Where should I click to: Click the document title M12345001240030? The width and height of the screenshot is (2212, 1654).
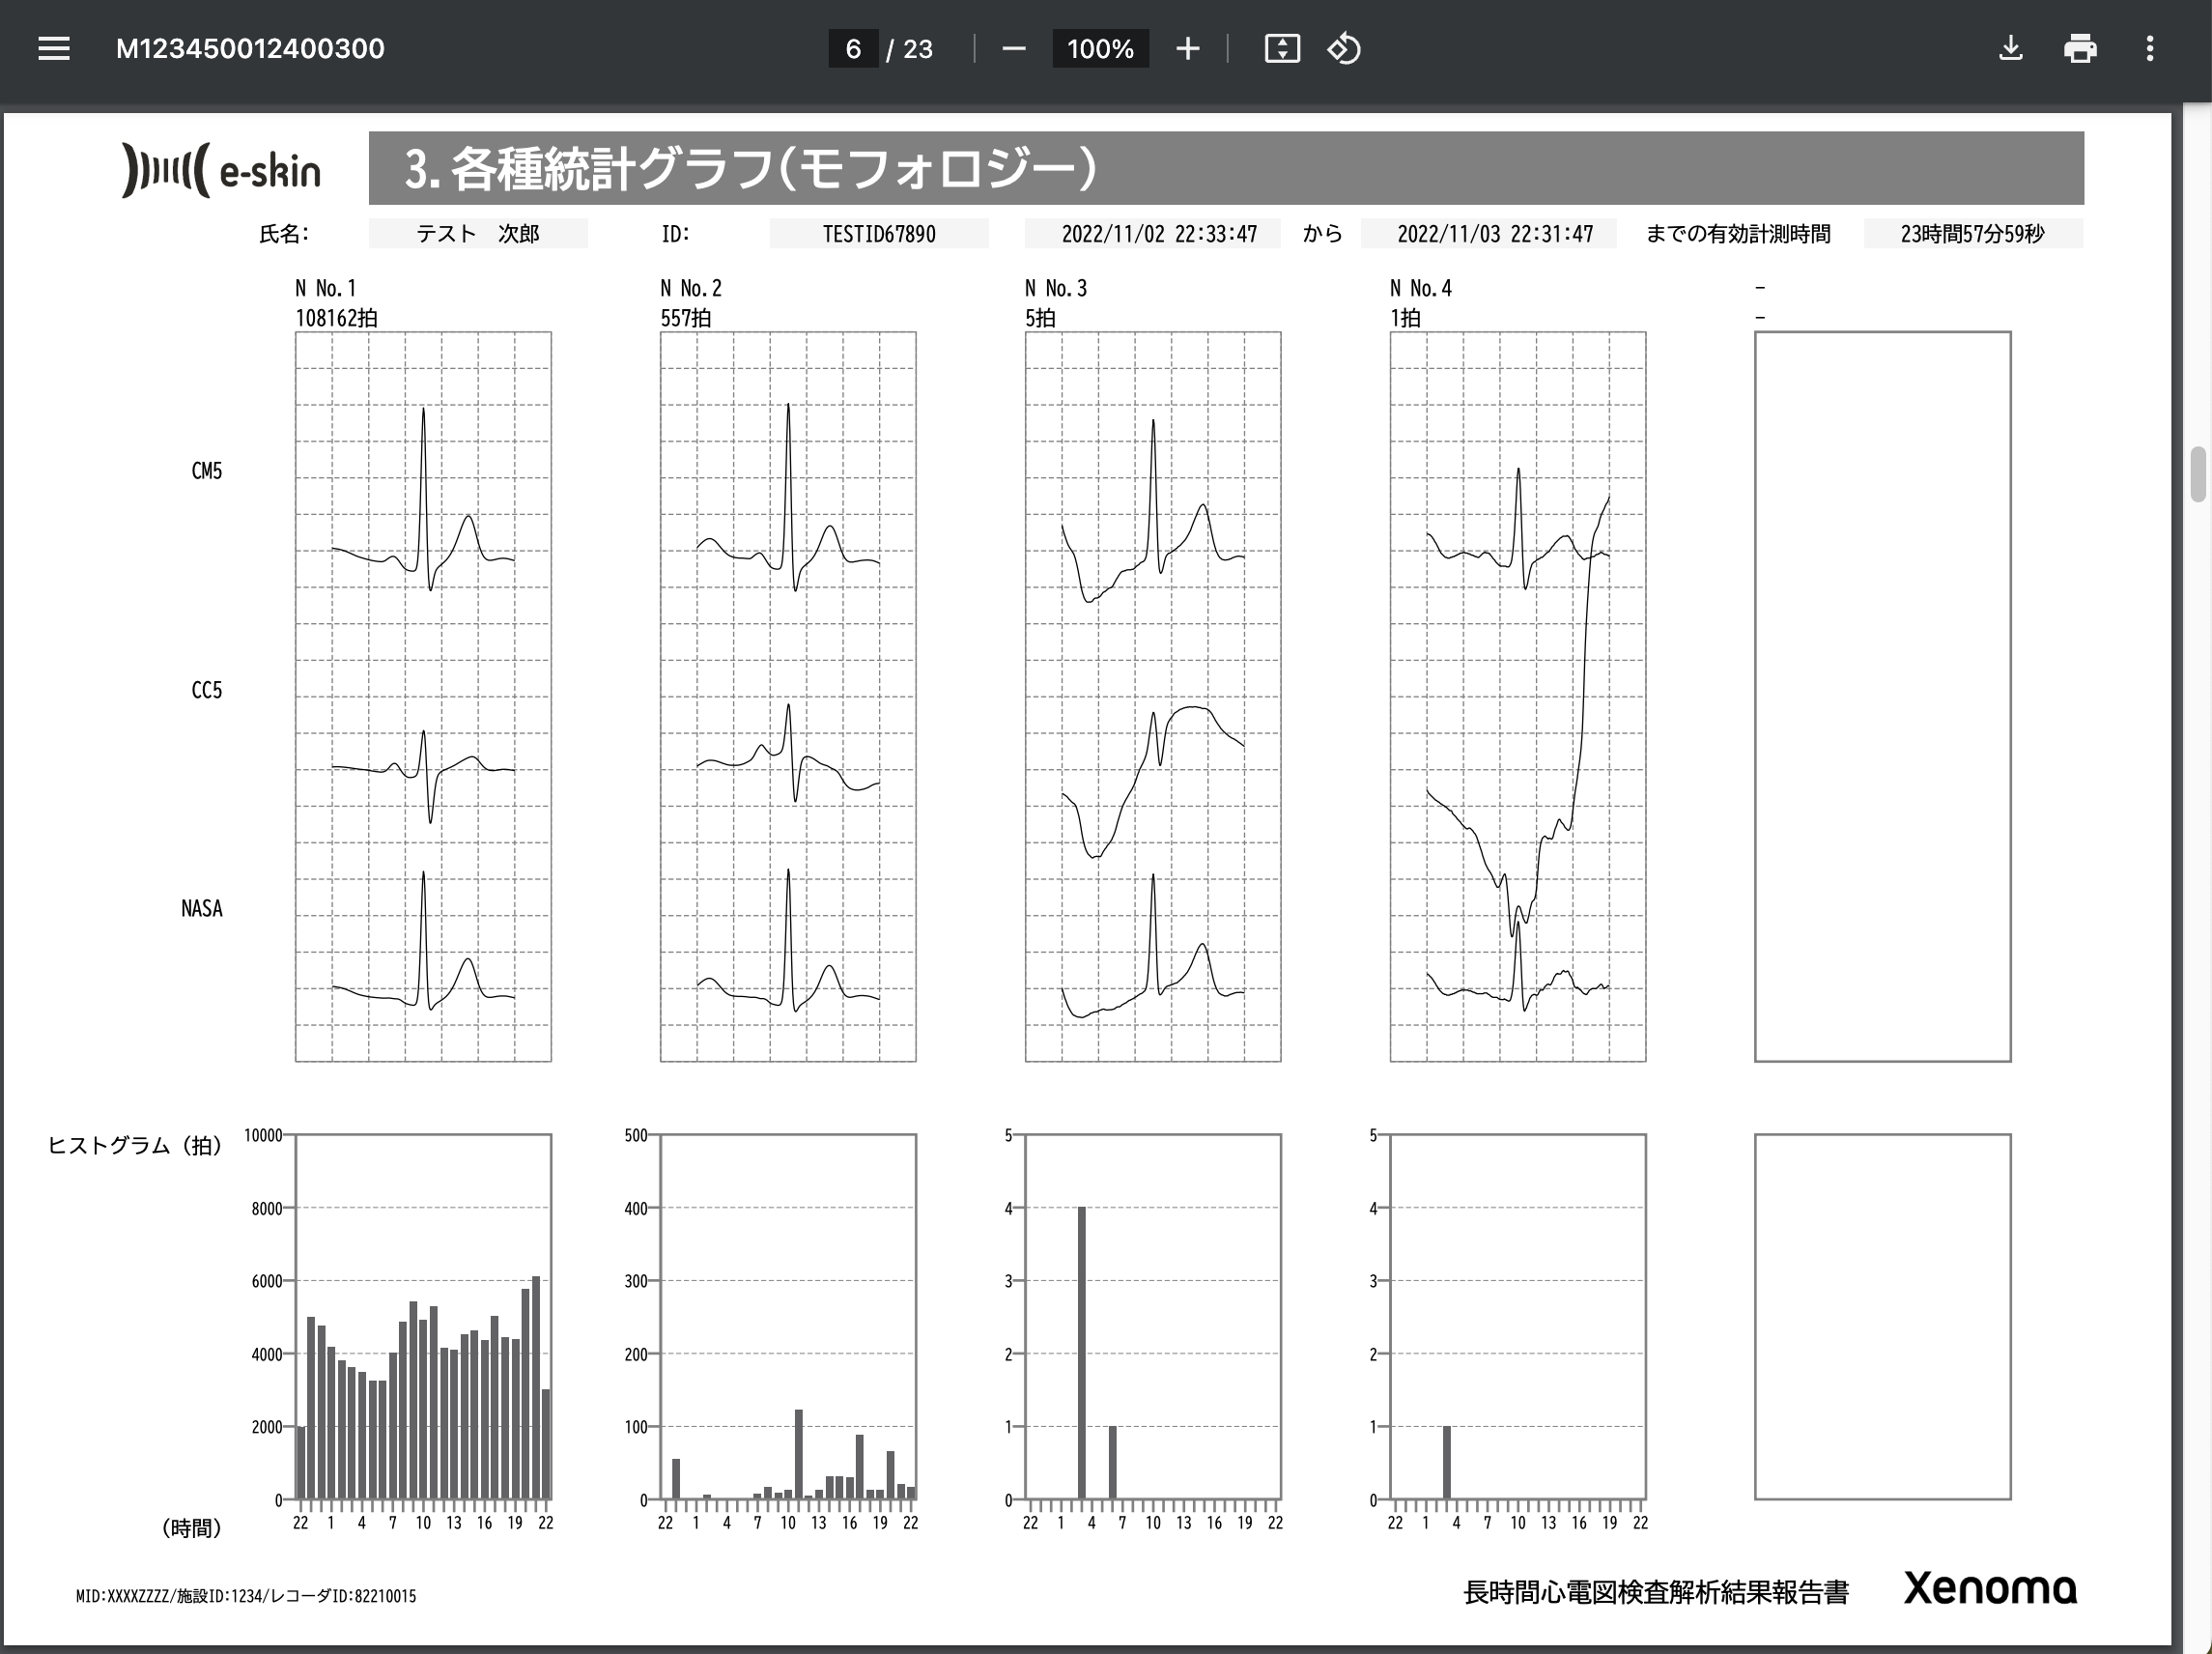[x=251, y=48]
